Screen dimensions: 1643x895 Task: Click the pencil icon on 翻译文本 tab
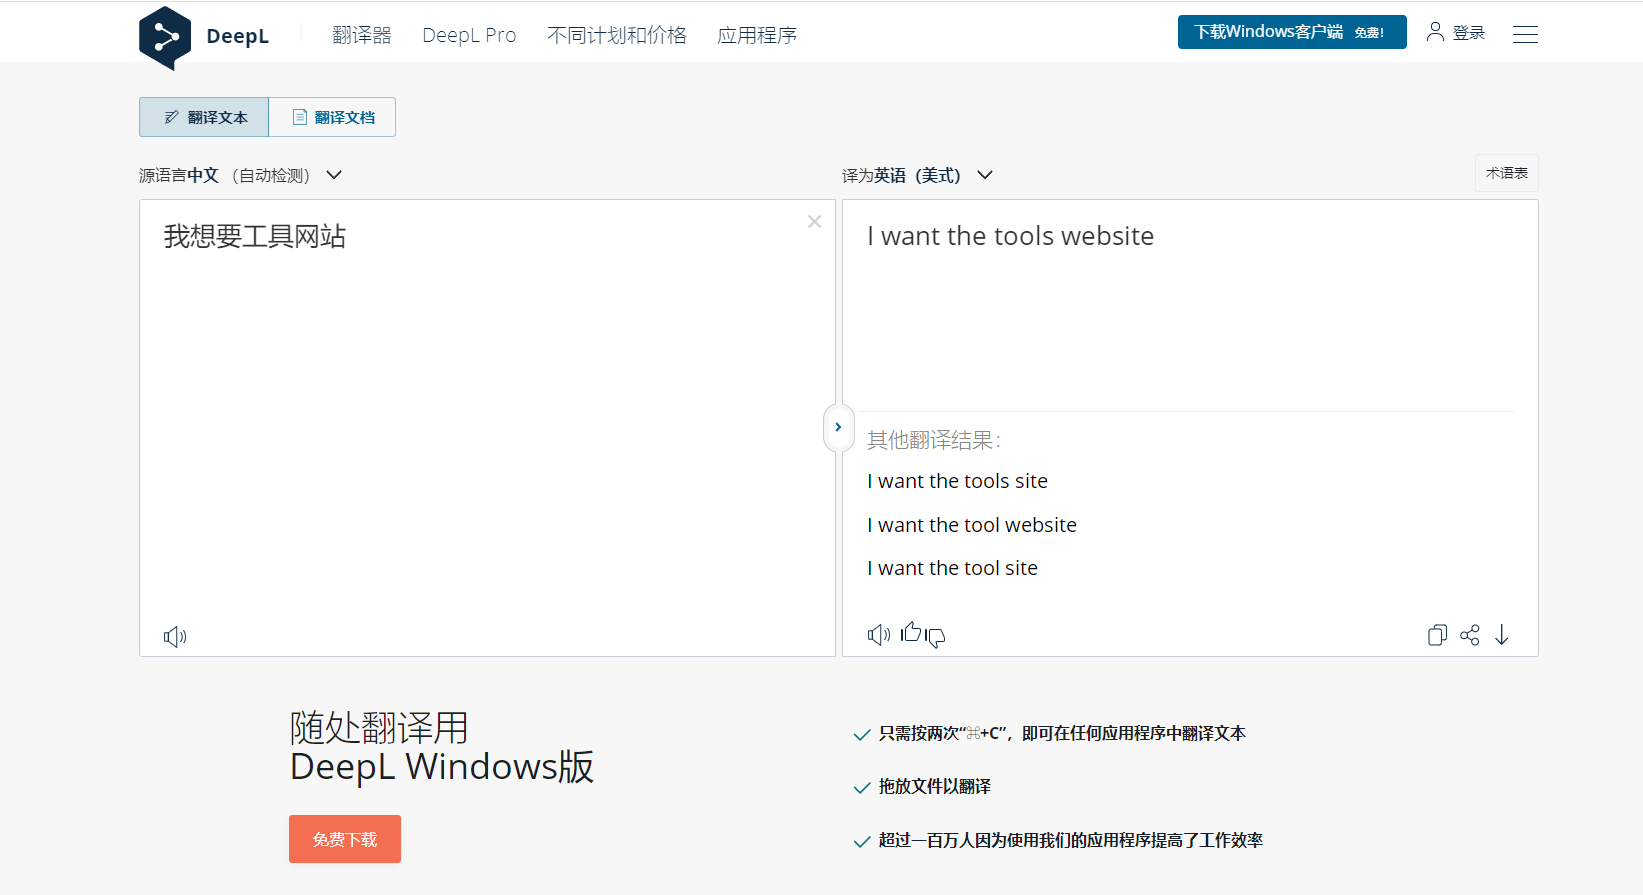pyautogui.click(x=171, y=117)
